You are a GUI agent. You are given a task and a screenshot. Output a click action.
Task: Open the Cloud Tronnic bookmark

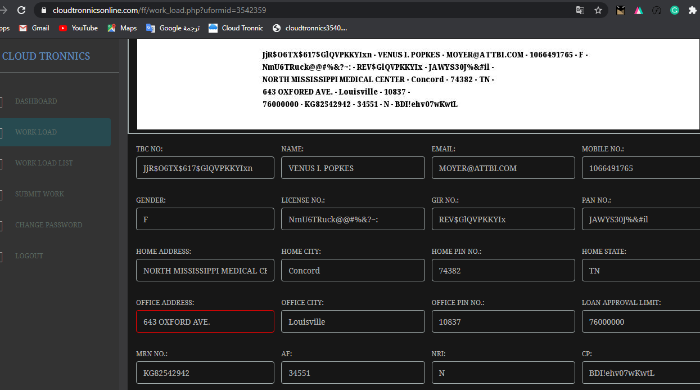[236, 28]
